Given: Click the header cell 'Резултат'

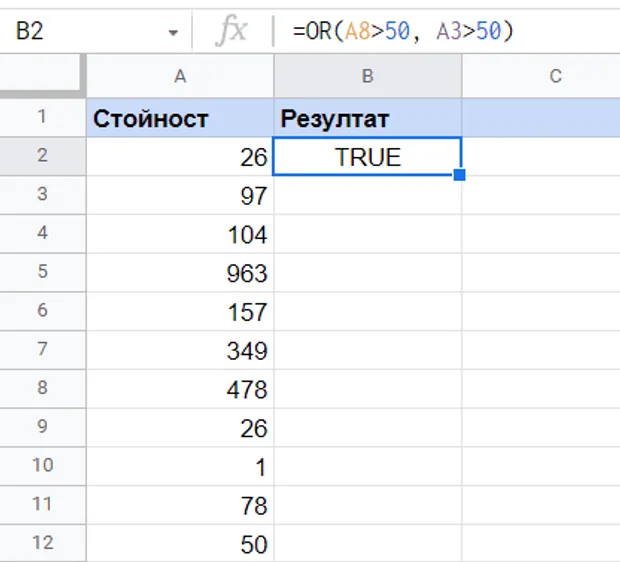Looking at the screenshot, I should (368, 118).
